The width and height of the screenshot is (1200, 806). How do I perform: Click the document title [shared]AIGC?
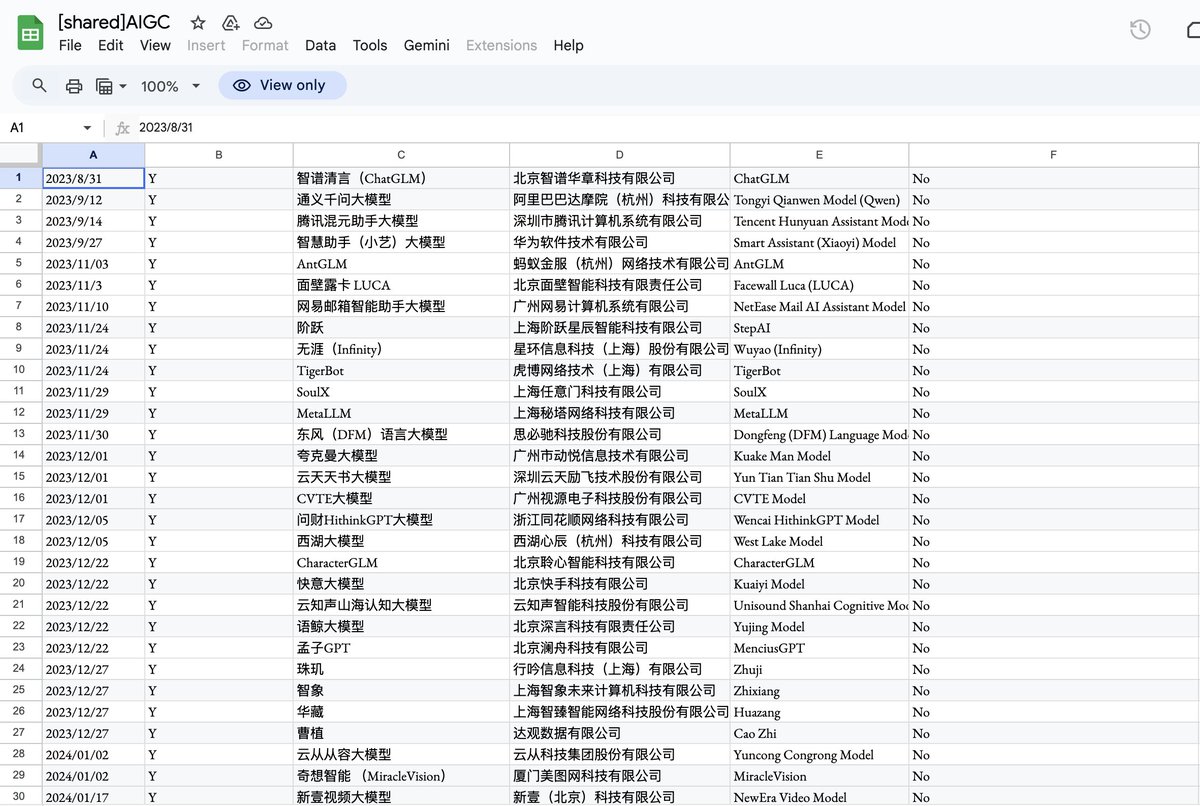(x=114, y=22)
